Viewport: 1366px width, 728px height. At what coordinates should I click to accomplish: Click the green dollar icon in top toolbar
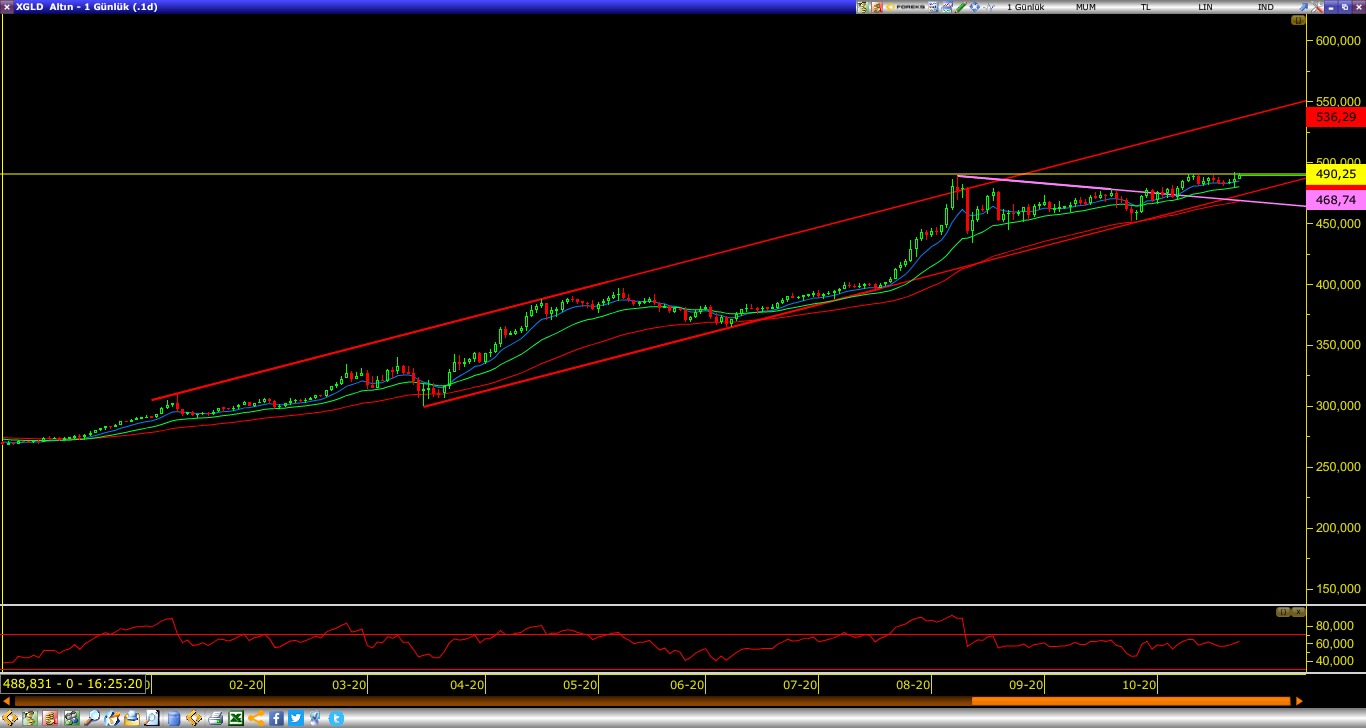click(863, 7)
